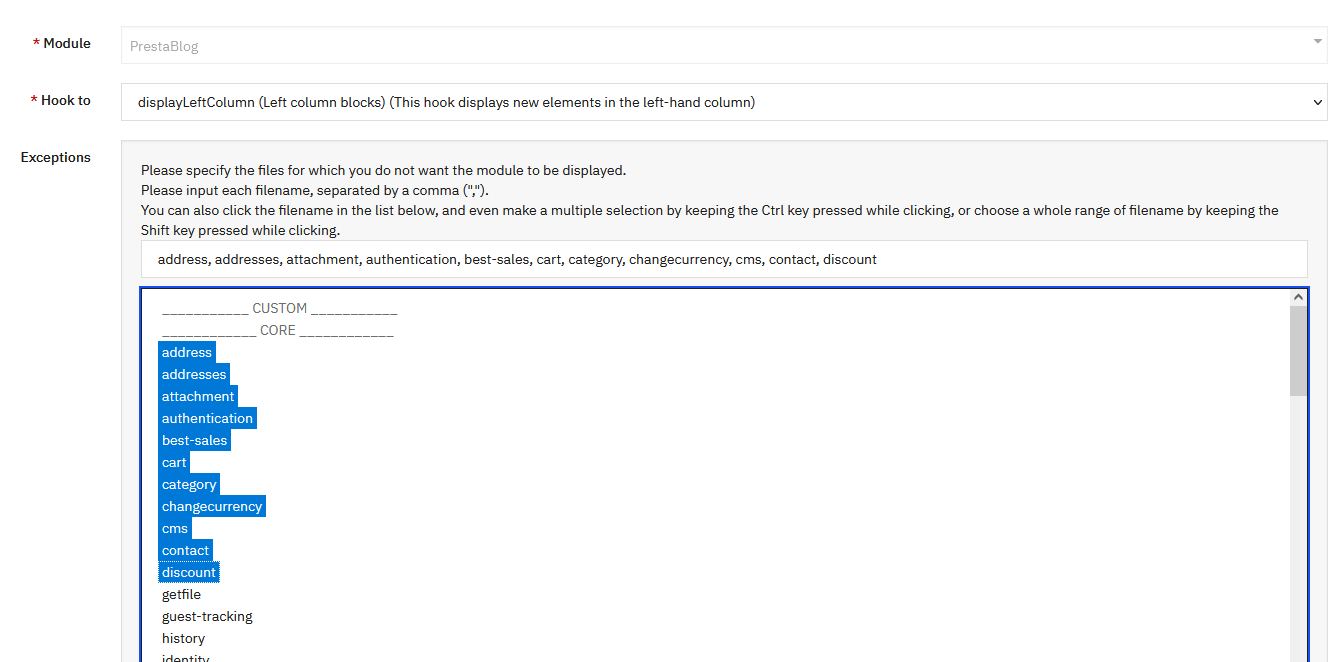The image size is (1342, 662).
Task: Select 'address' in the file list
Action: point(187,352)
